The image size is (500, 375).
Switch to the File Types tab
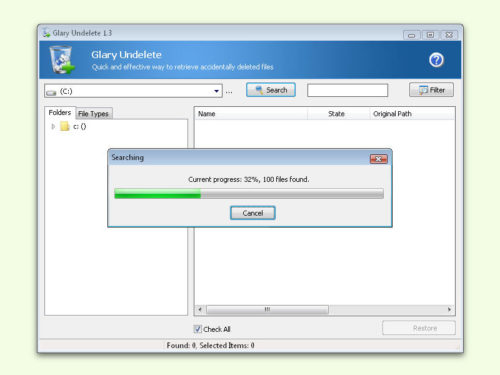pos(94,114)
